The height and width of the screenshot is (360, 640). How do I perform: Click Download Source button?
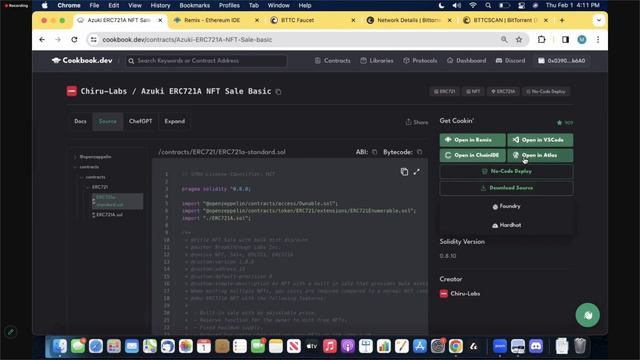506,188
